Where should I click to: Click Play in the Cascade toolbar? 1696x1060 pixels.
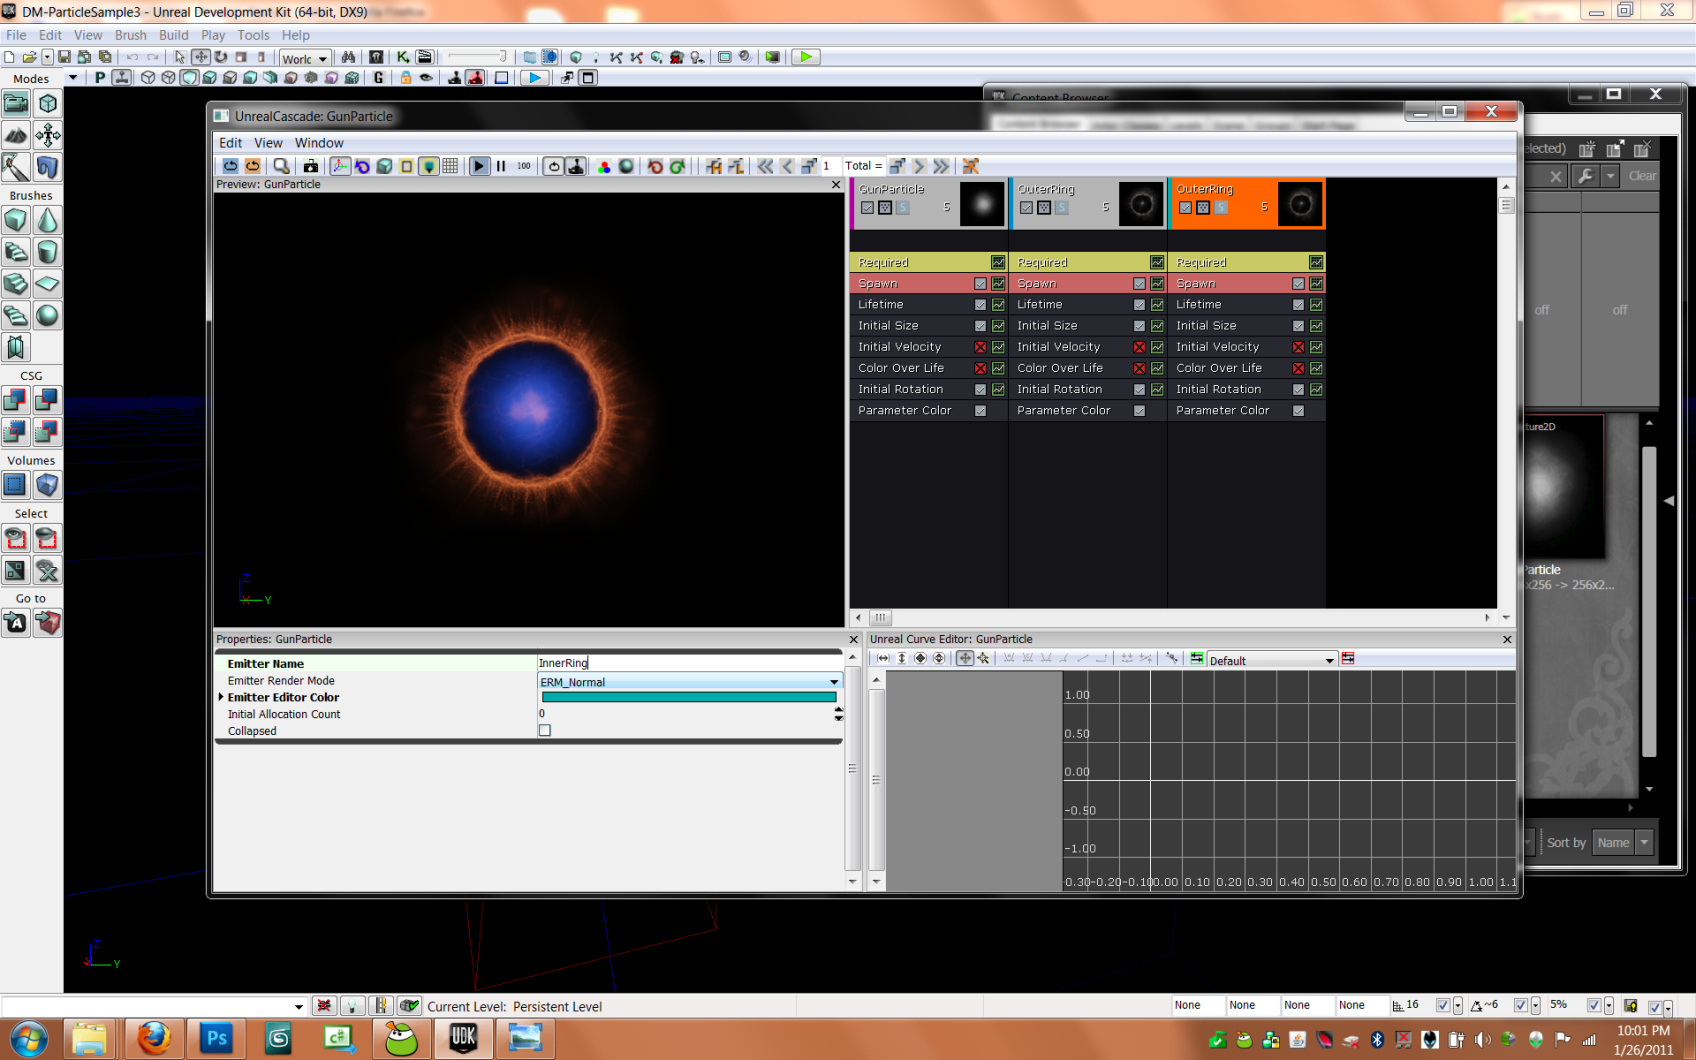coord(479,166)
